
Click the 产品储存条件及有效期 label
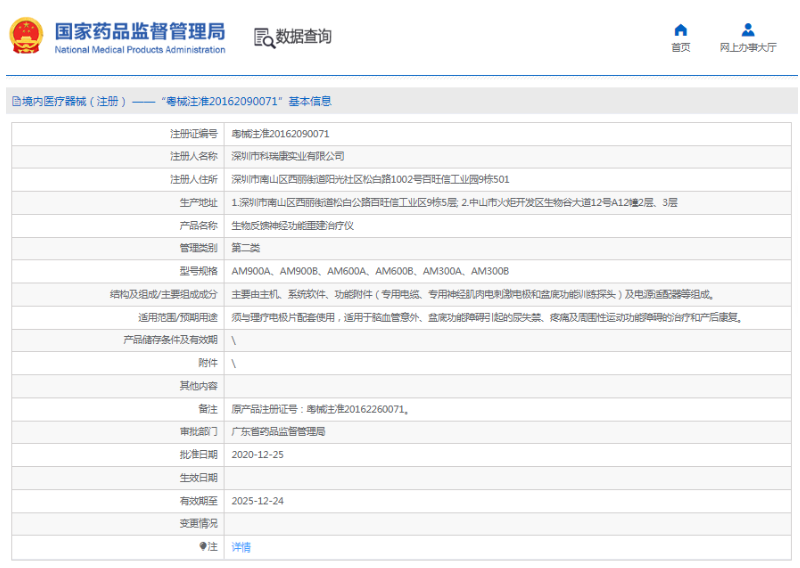(170, 340)
